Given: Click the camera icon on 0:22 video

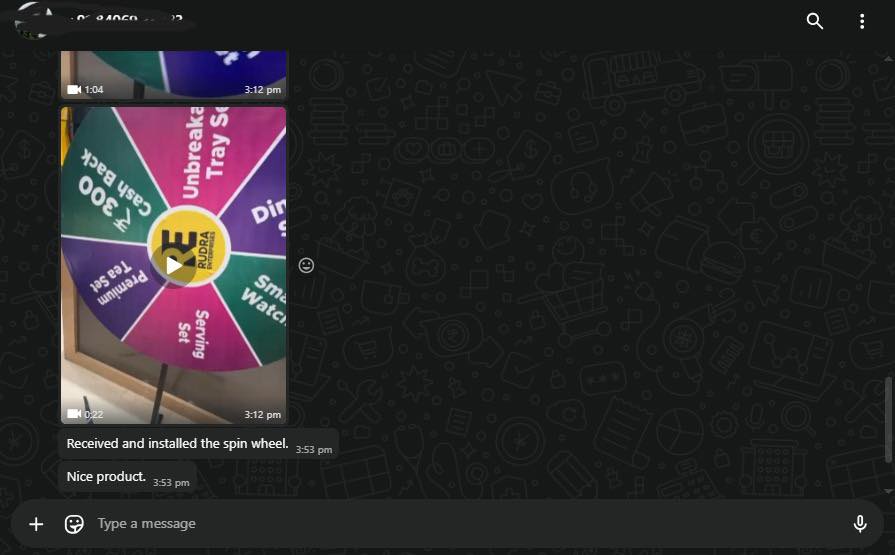Looking at the screenshot, I should coord(74,414).
